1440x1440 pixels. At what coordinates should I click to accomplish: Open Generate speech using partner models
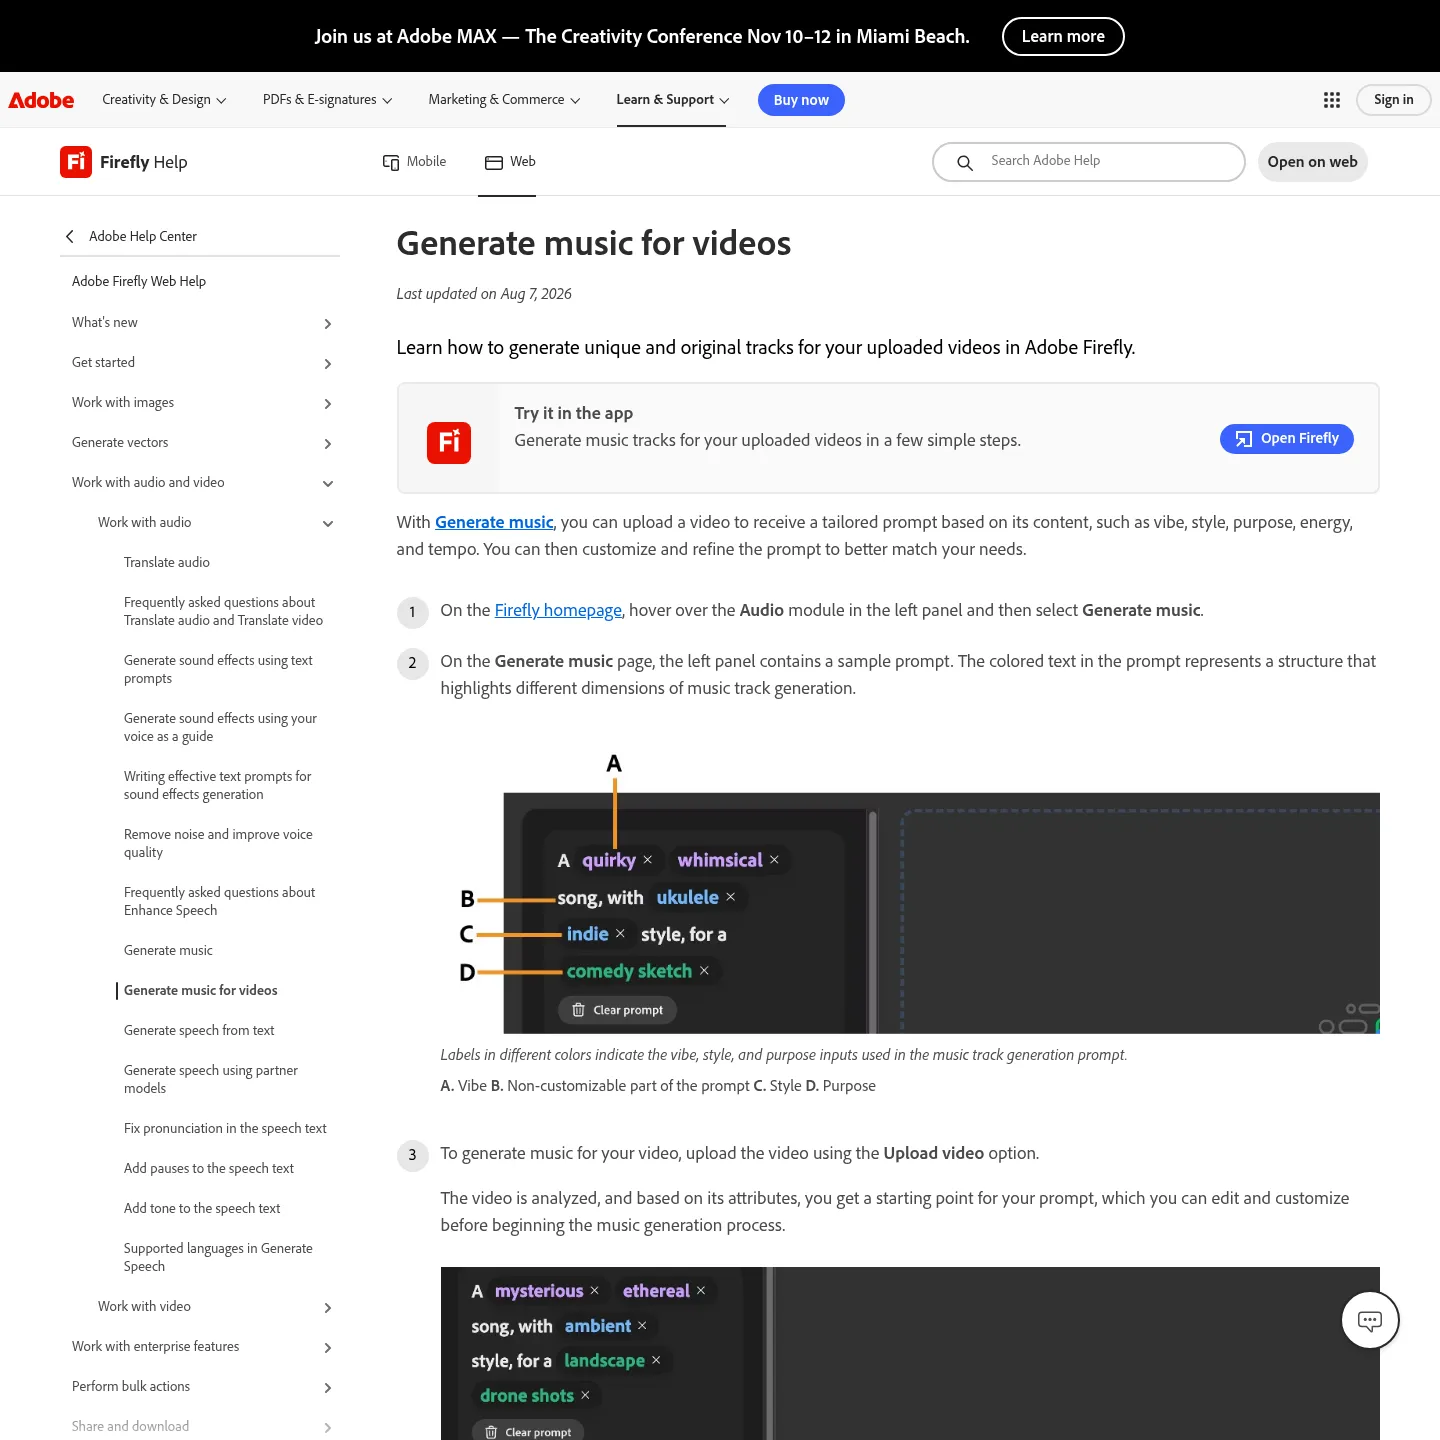click(x=211, y=1079)
